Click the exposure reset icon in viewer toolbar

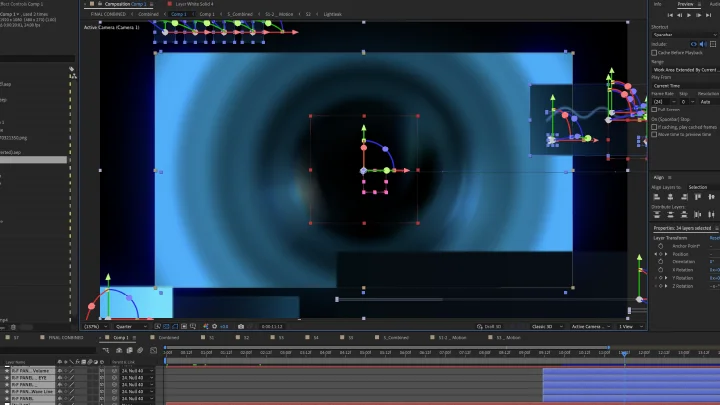click(214, 326)
